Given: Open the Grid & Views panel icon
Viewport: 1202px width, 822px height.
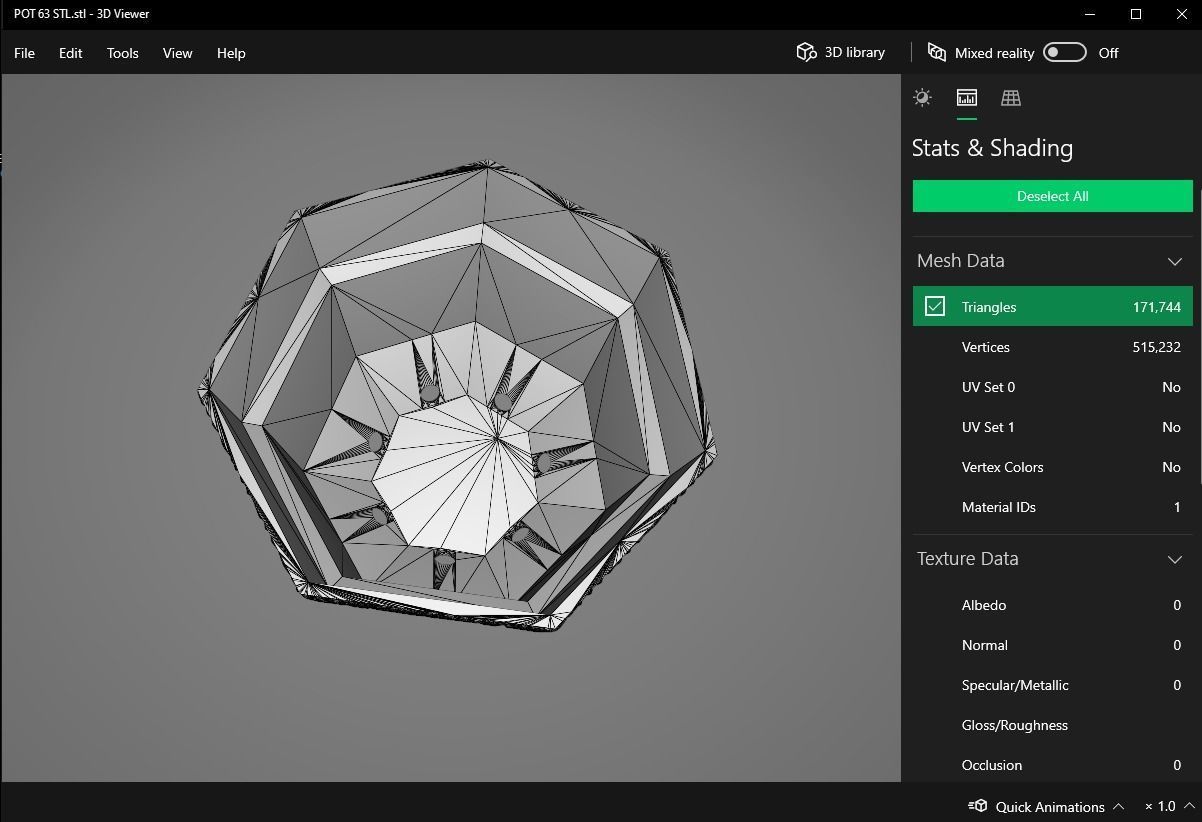Looking at the screenshot, I should pyautogui.click(x=1011, y=97).
